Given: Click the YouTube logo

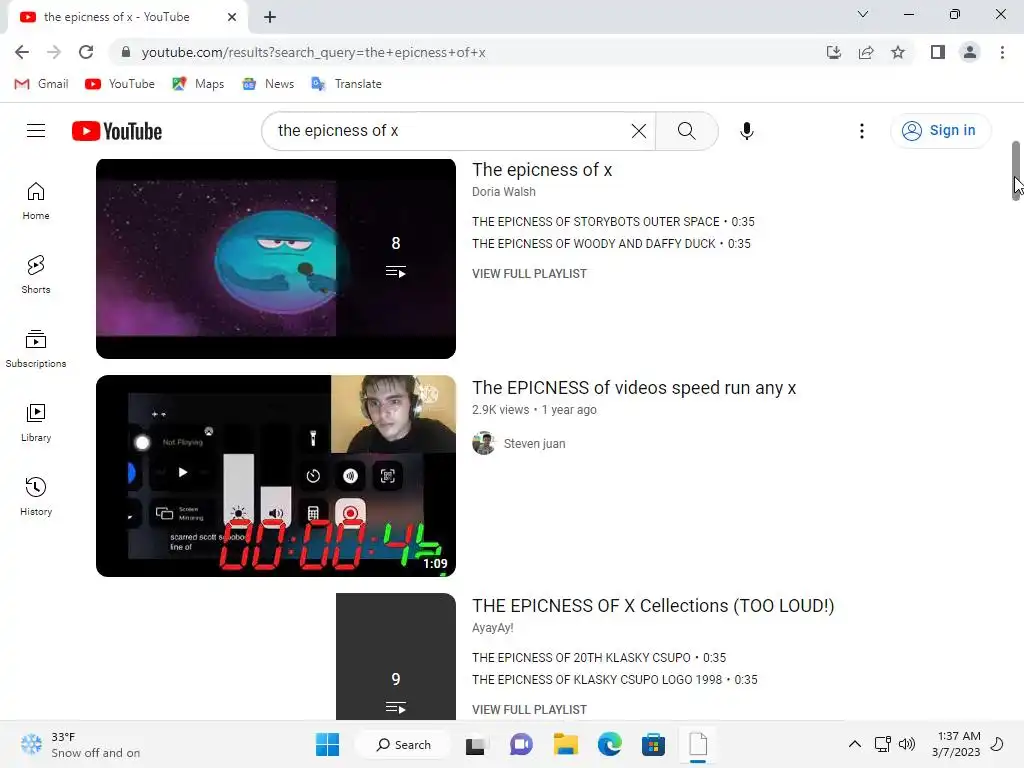Looking at the screenshot, I should [117, 131].
